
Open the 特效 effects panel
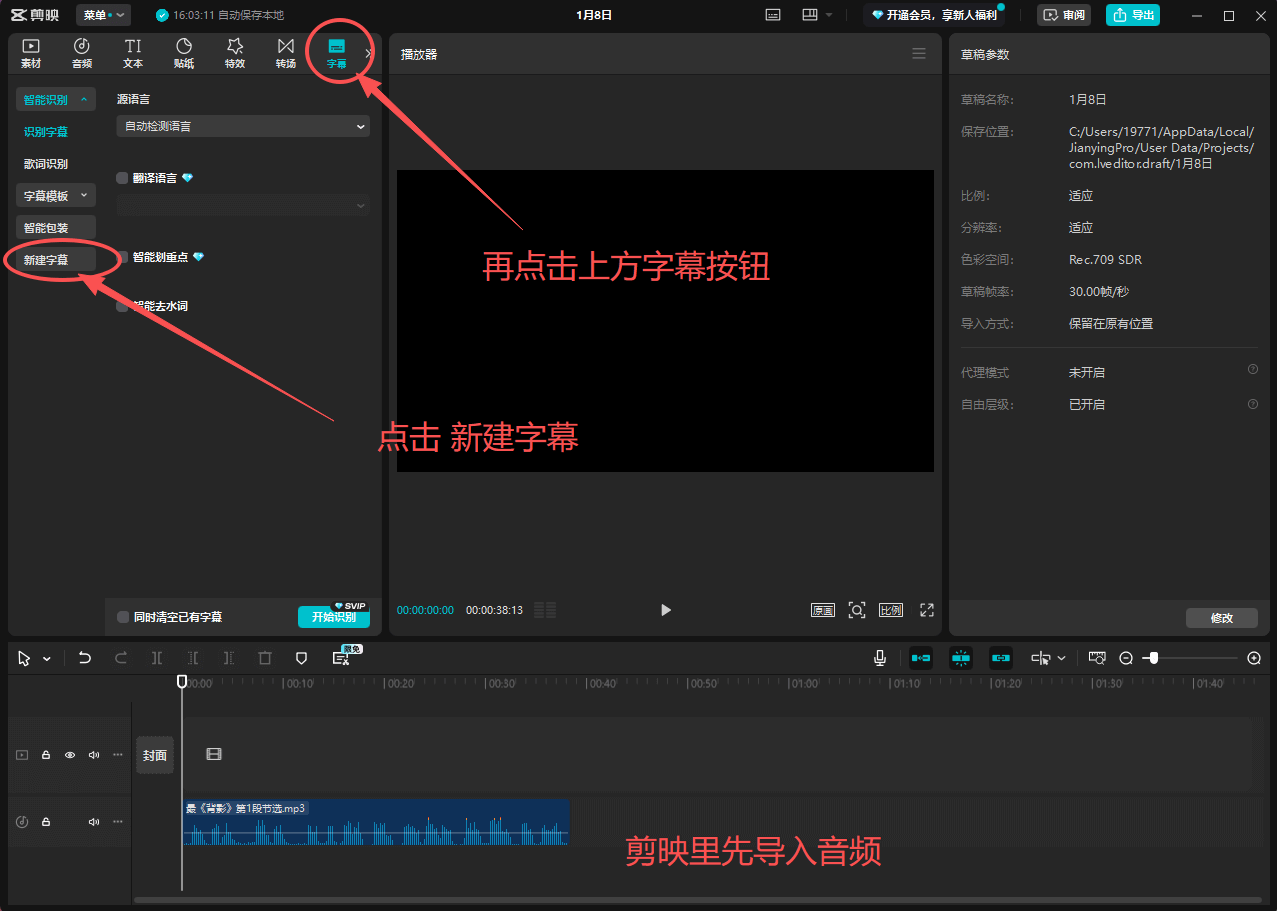235,53
